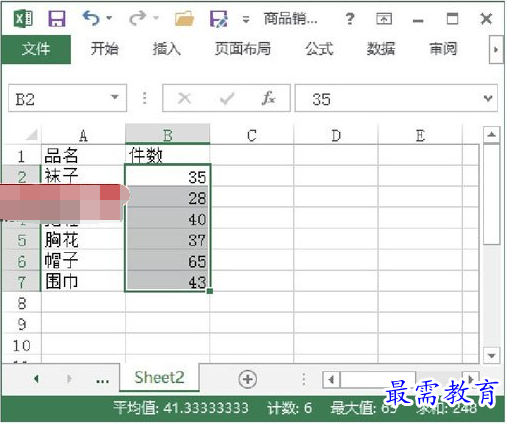Viewport: 507px width, 424px height.
Task: Click horizontal scrollbar left arrow
Action: 331,379
